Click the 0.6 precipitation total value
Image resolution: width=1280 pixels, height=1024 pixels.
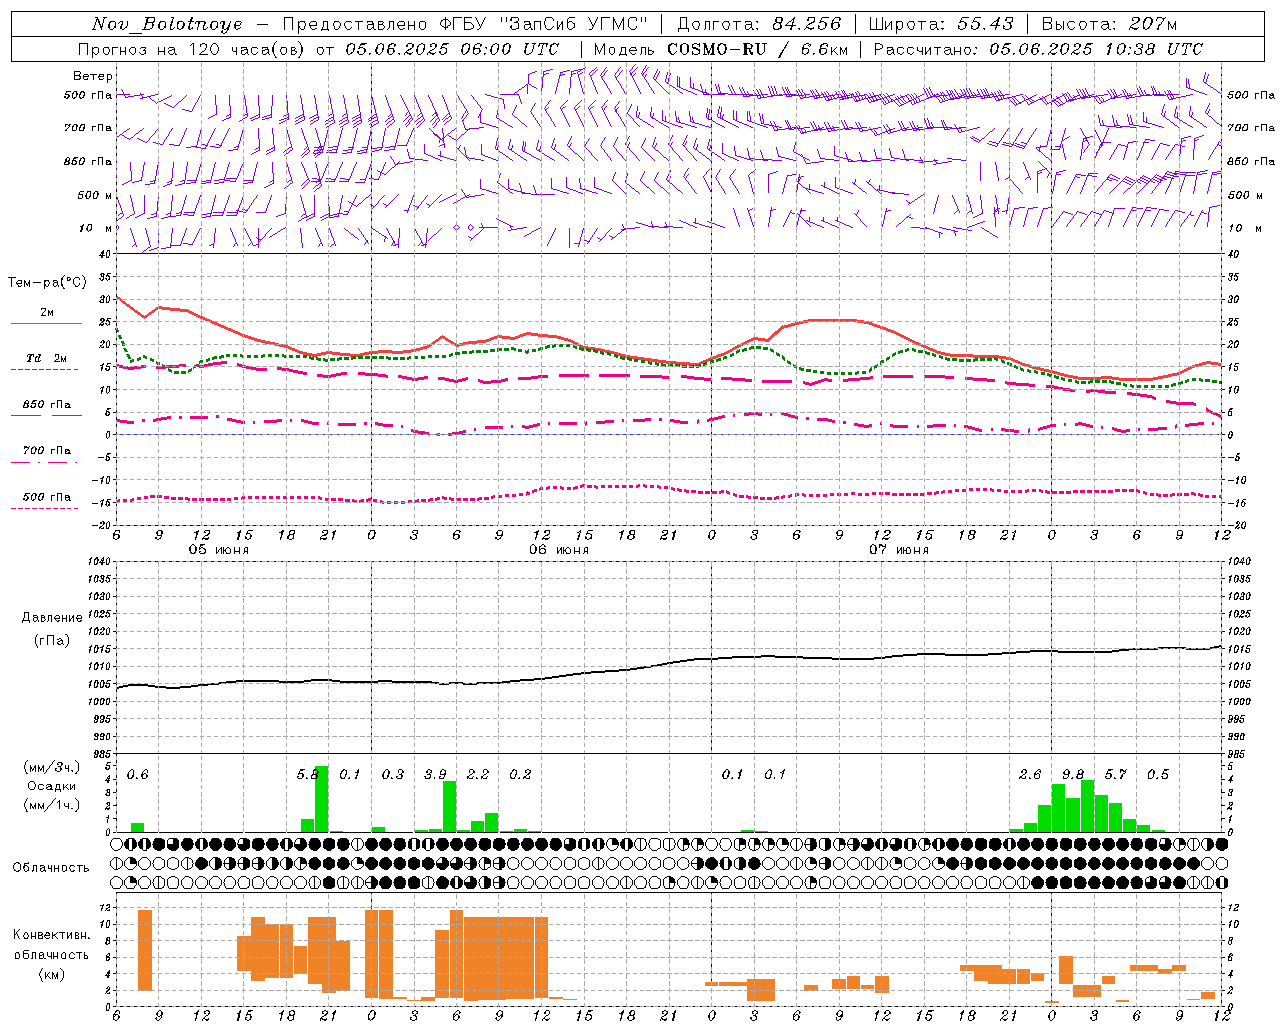tap(138, 775)
